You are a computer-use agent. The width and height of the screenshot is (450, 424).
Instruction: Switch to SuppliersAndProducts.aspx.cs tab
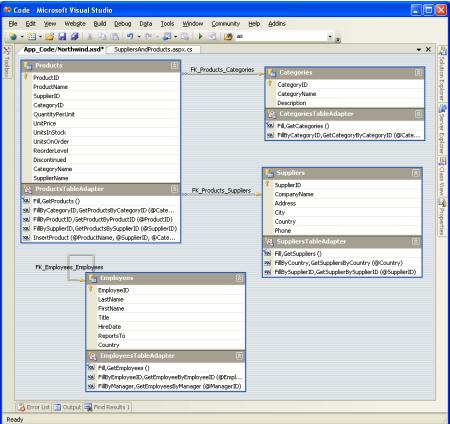pyautogui.click(x=153, y=49)
